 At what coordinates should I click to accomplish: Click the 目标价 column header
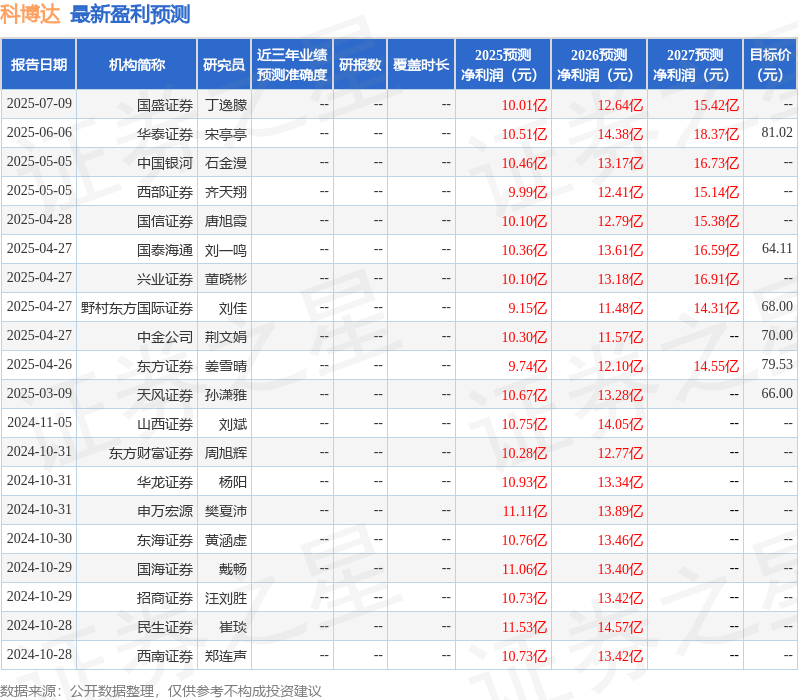point(770,65)
